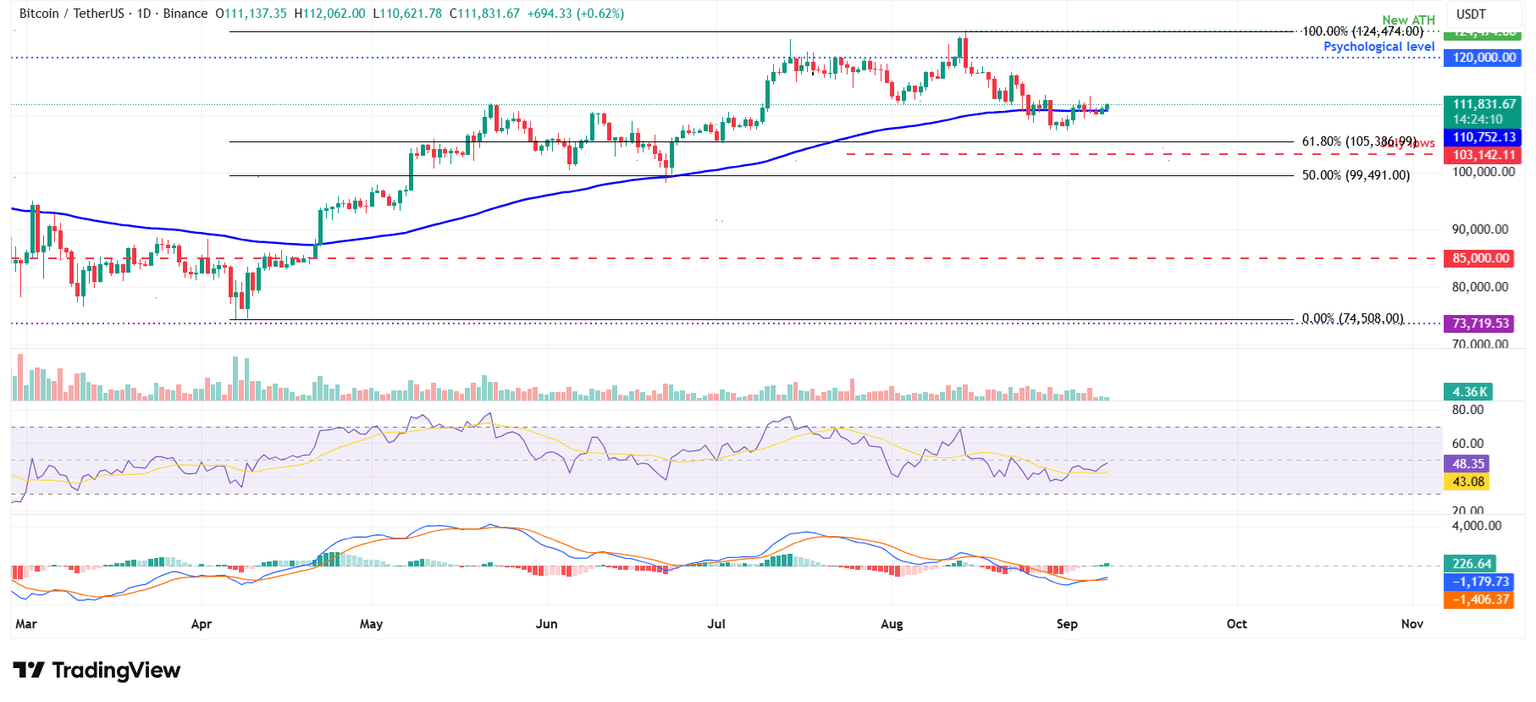Click the MACD histogram value 226.64
This screenshot has width=1536, height=702.
(1468, 563)
